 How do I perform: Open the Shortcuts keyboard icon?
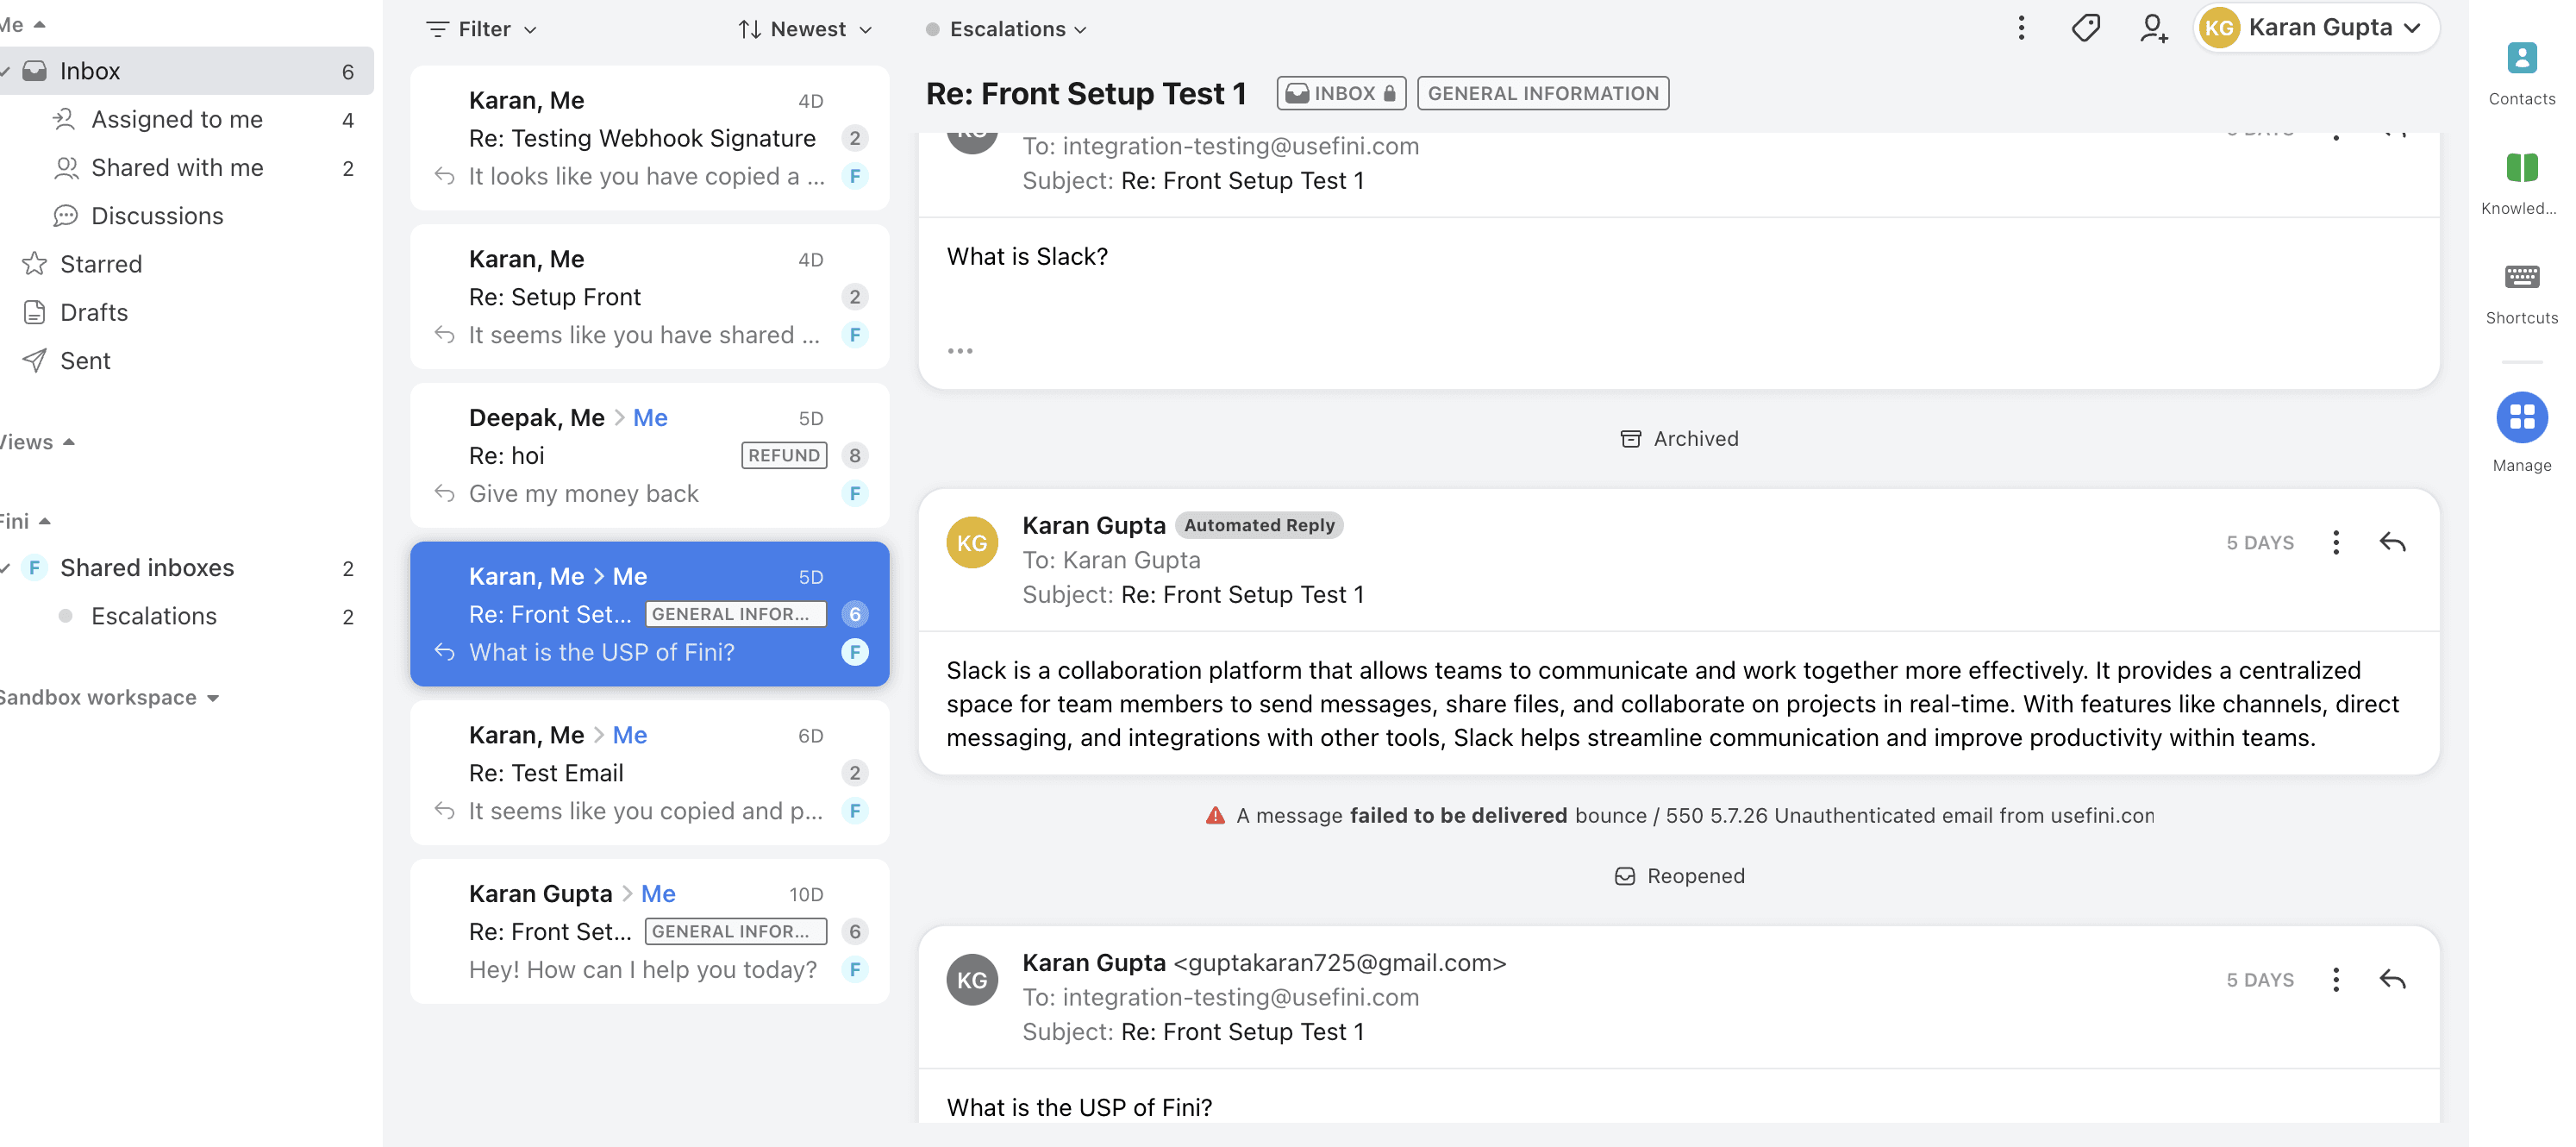click(2521, 276)
